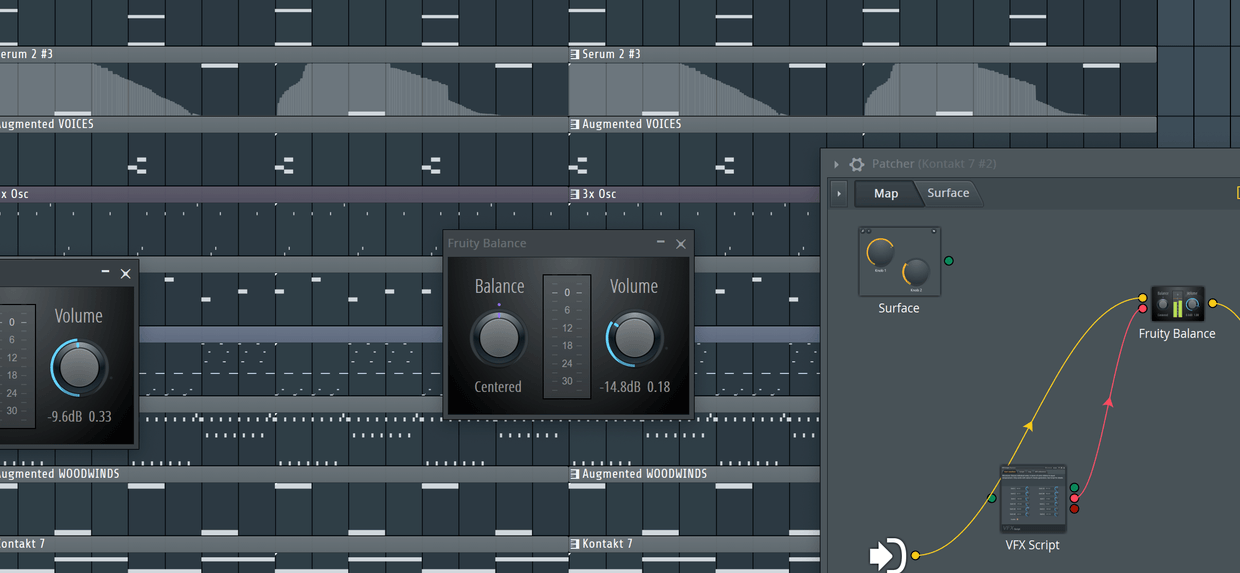Viewport: 1240px width, 573px height.
Task: Click the green port beside the Surface module
Action: (x=949, y=261)
